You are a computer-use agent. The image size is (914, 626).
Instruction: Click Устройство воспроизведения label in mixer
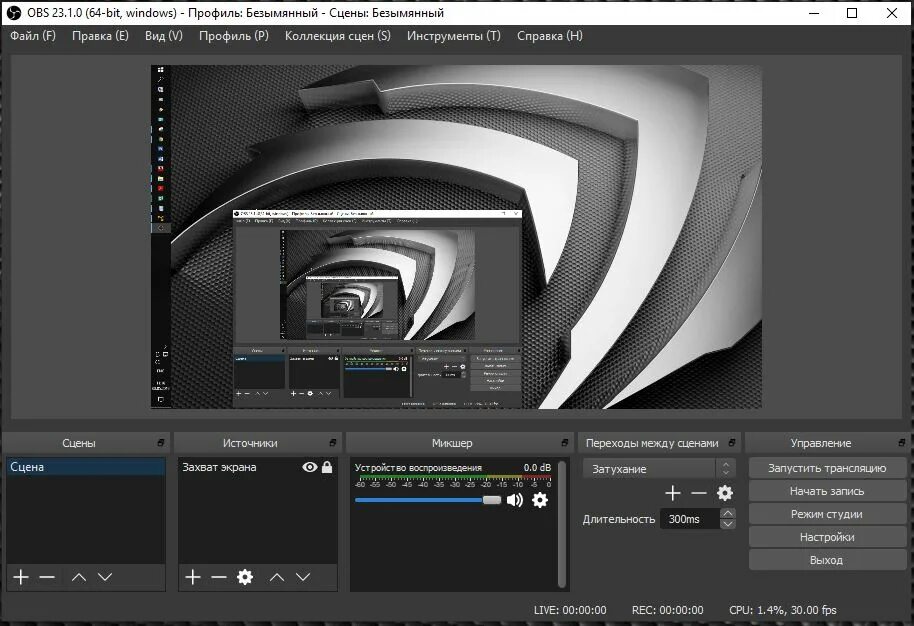point(418,467)
